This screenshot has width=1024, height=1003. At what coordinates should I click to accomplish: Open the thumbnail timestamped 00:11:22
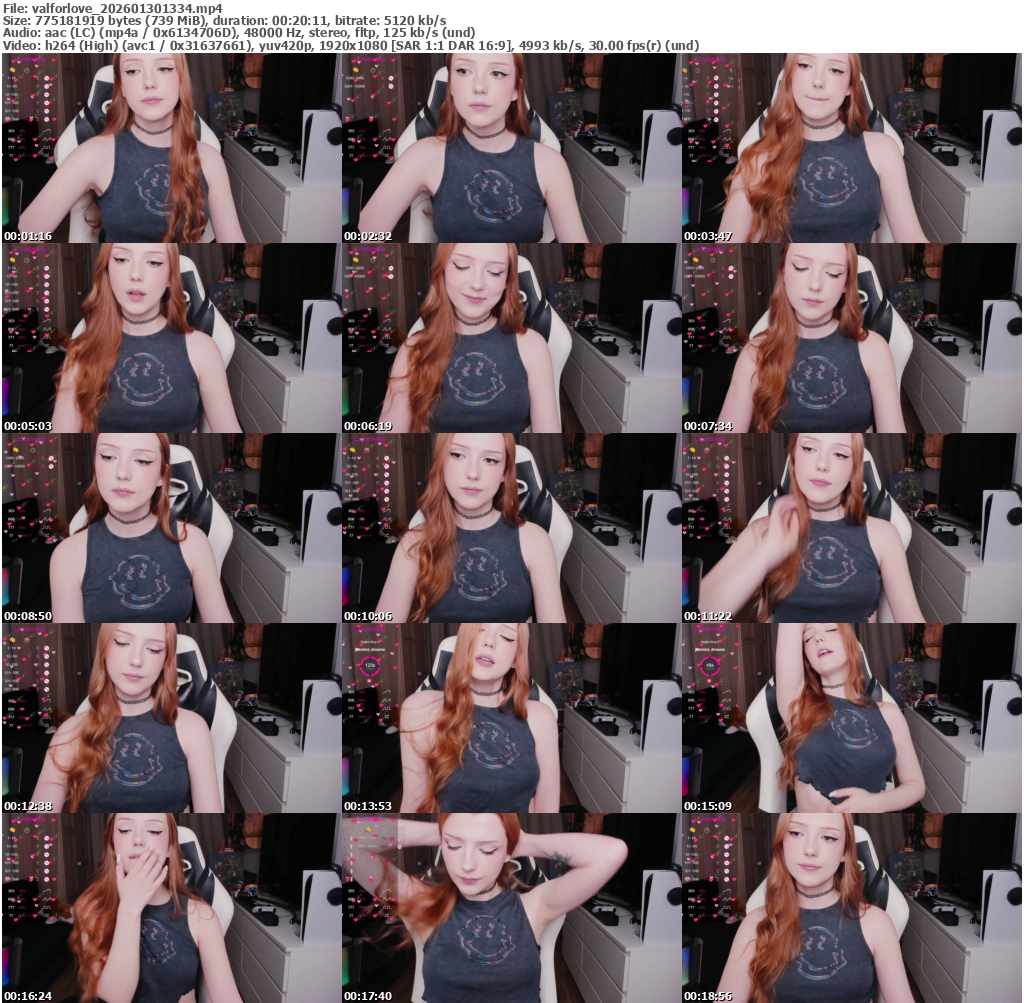tap(852, 528)
